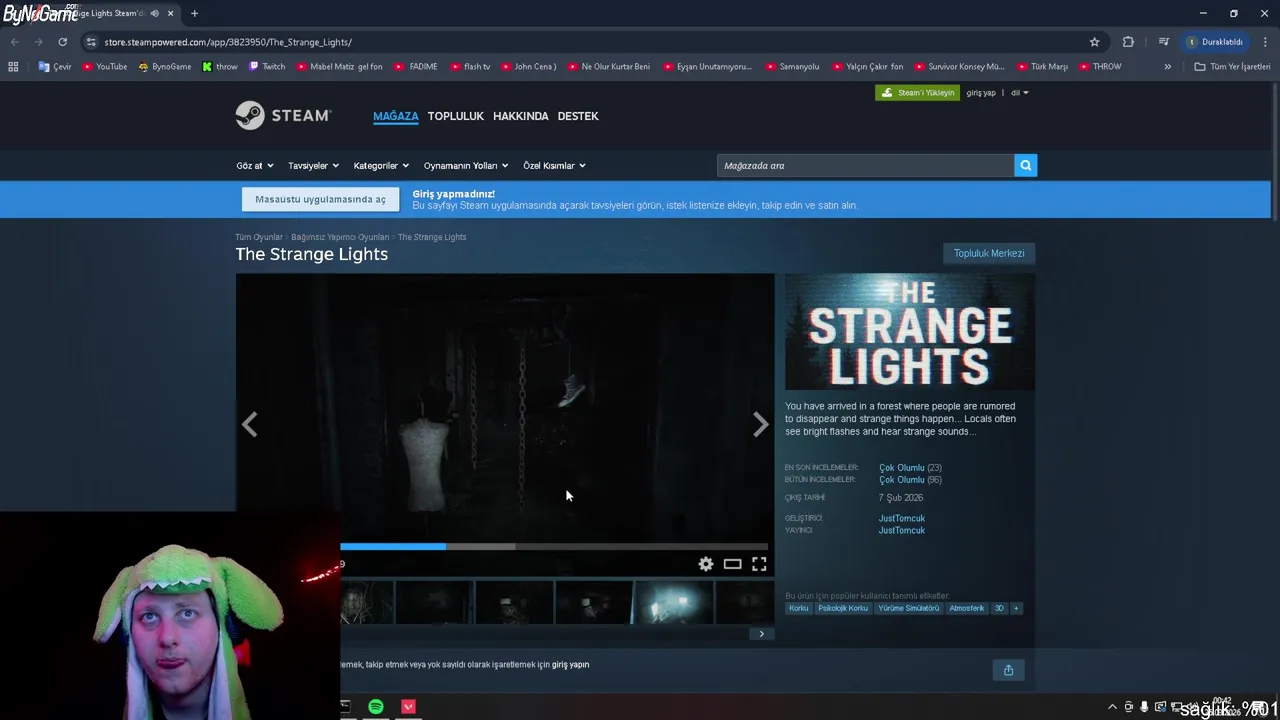This screenshot has width=1280, height=720.
Task: Click the bold giriş yapın link below media
Action: coord(570,665)
